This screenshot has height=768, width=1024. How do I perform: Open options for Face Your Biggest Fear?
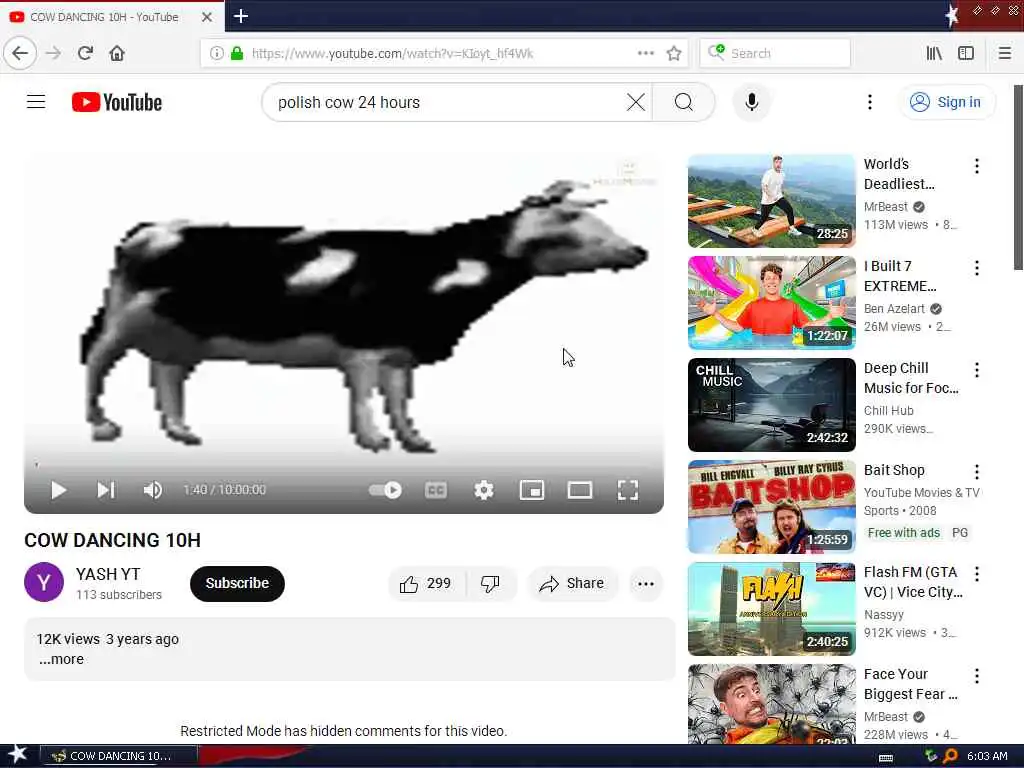click(976, 675)
